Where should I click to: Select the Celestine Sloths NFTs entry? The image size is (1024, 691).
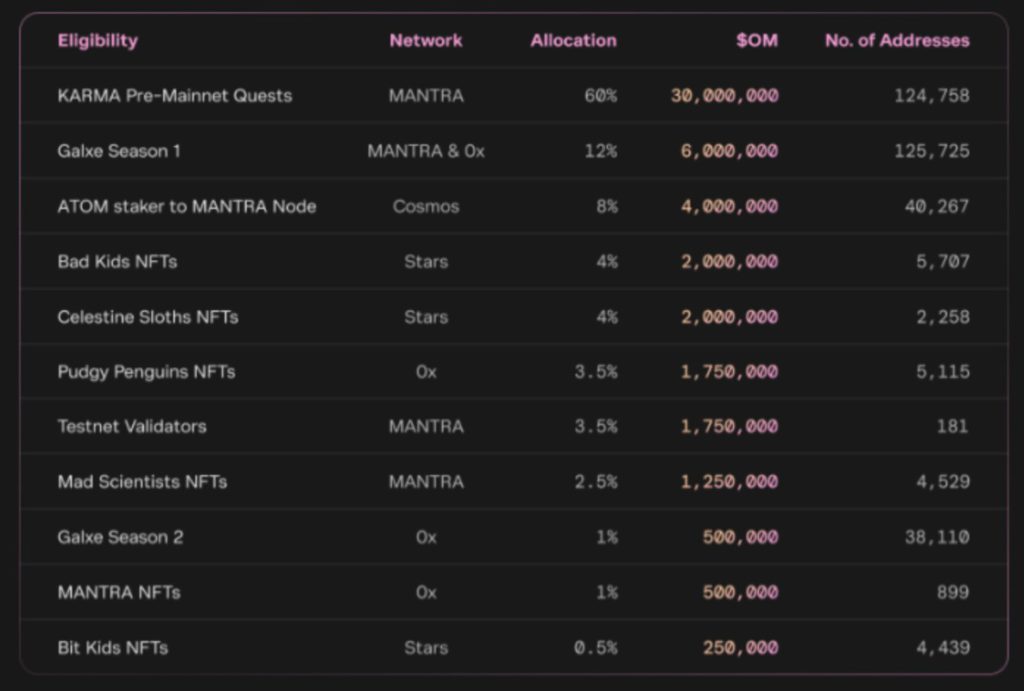tap(148, 317)
